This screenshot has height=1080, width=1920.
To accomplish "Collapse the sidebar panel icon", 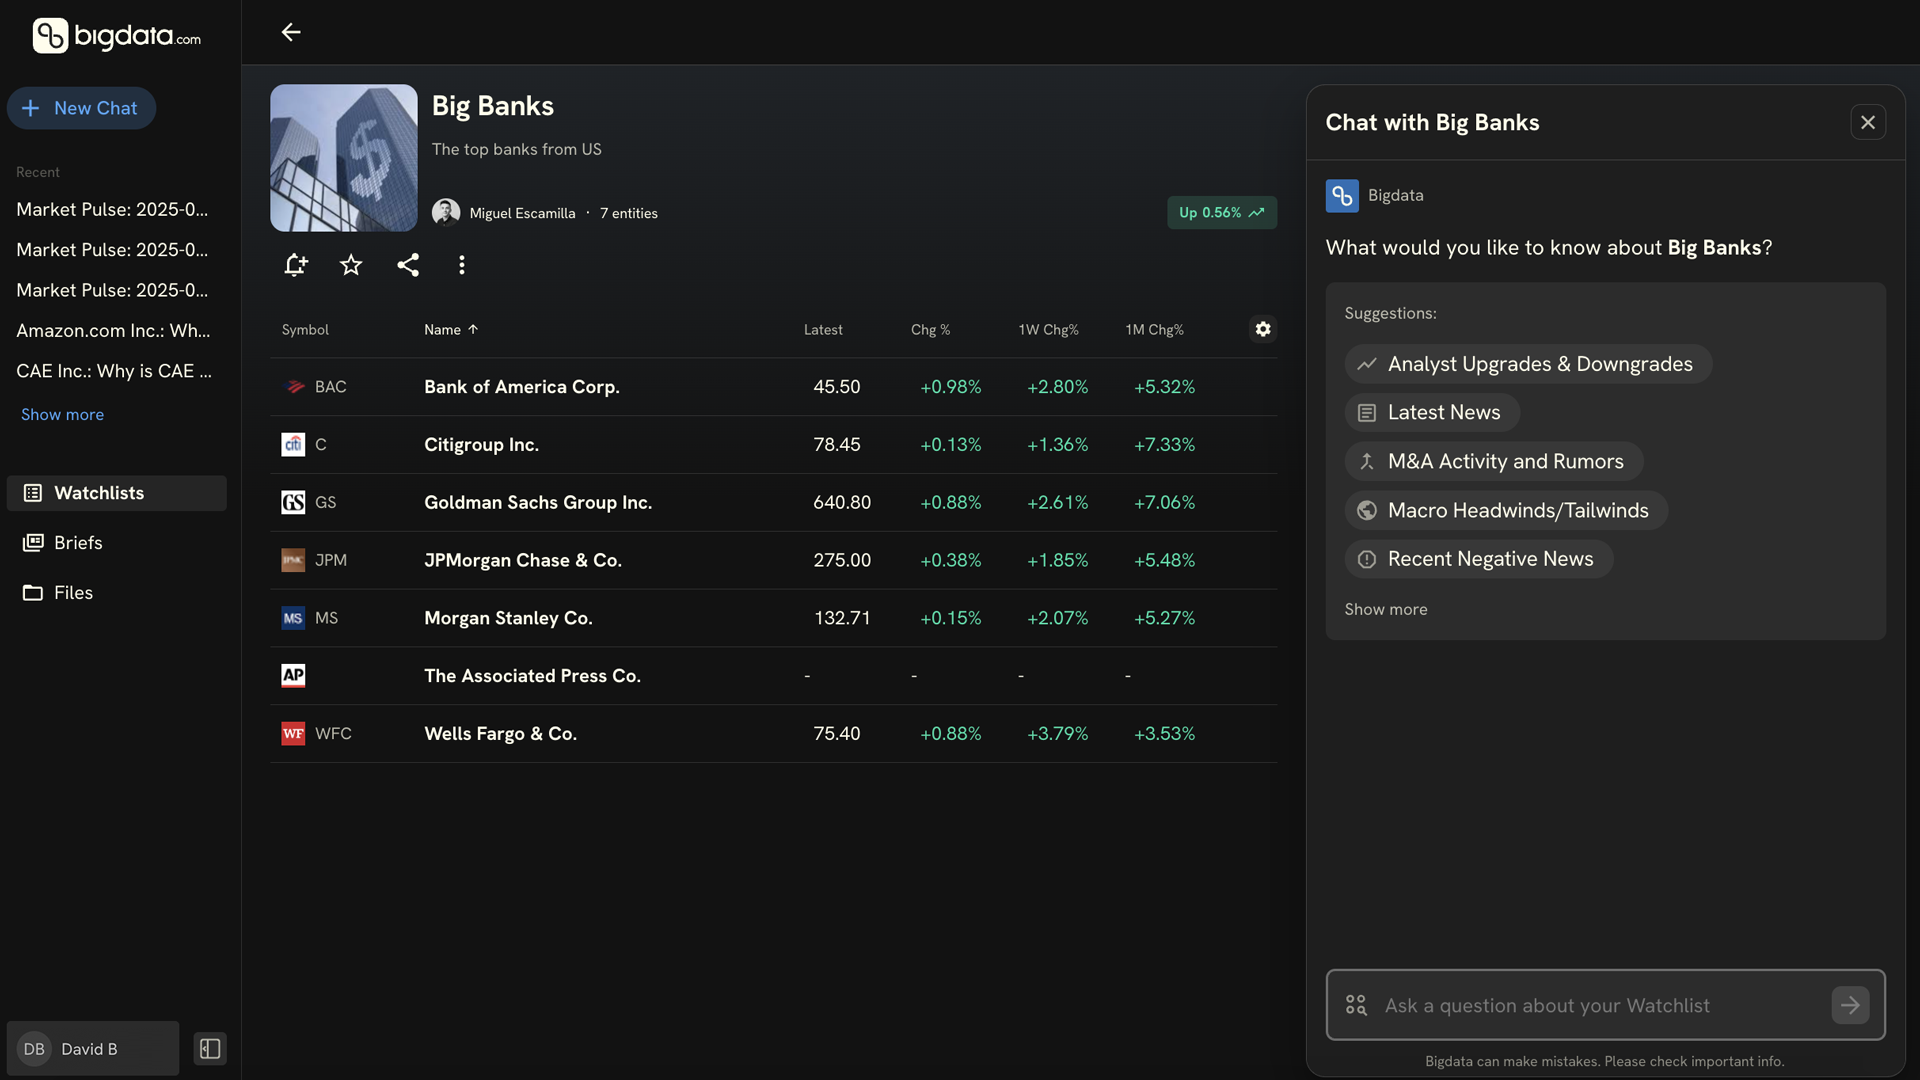I will tap(210, 1049).
